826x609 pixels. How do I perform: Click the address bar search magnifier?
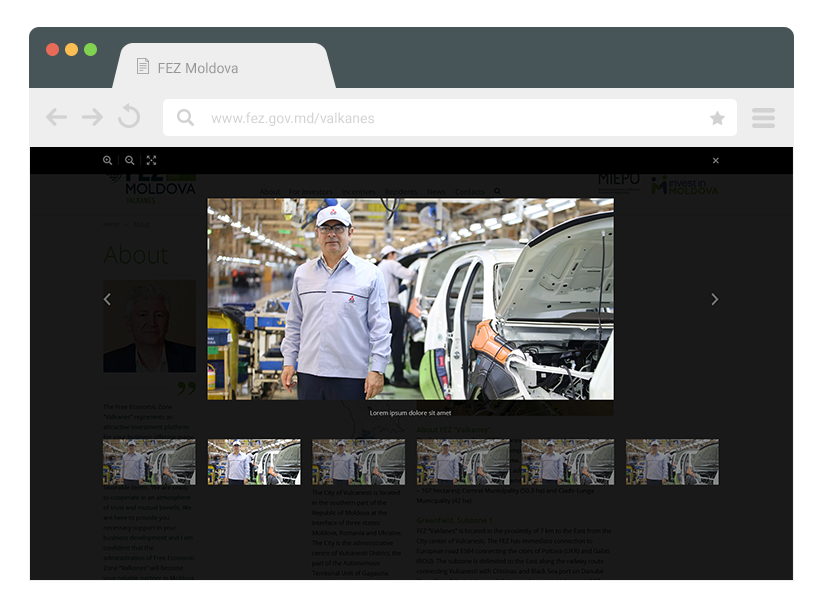(x=185, y=117)
